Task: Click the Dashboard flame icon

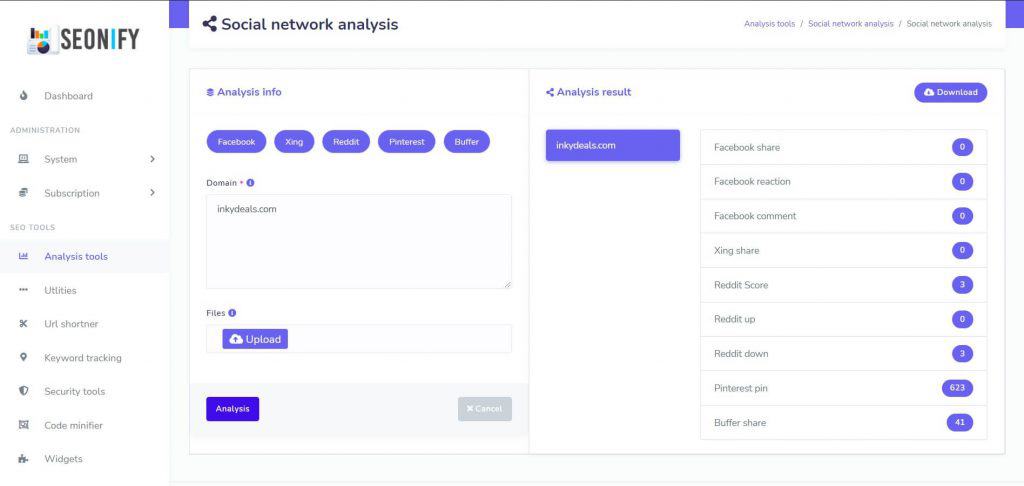Action: click(x=24, y=96)
